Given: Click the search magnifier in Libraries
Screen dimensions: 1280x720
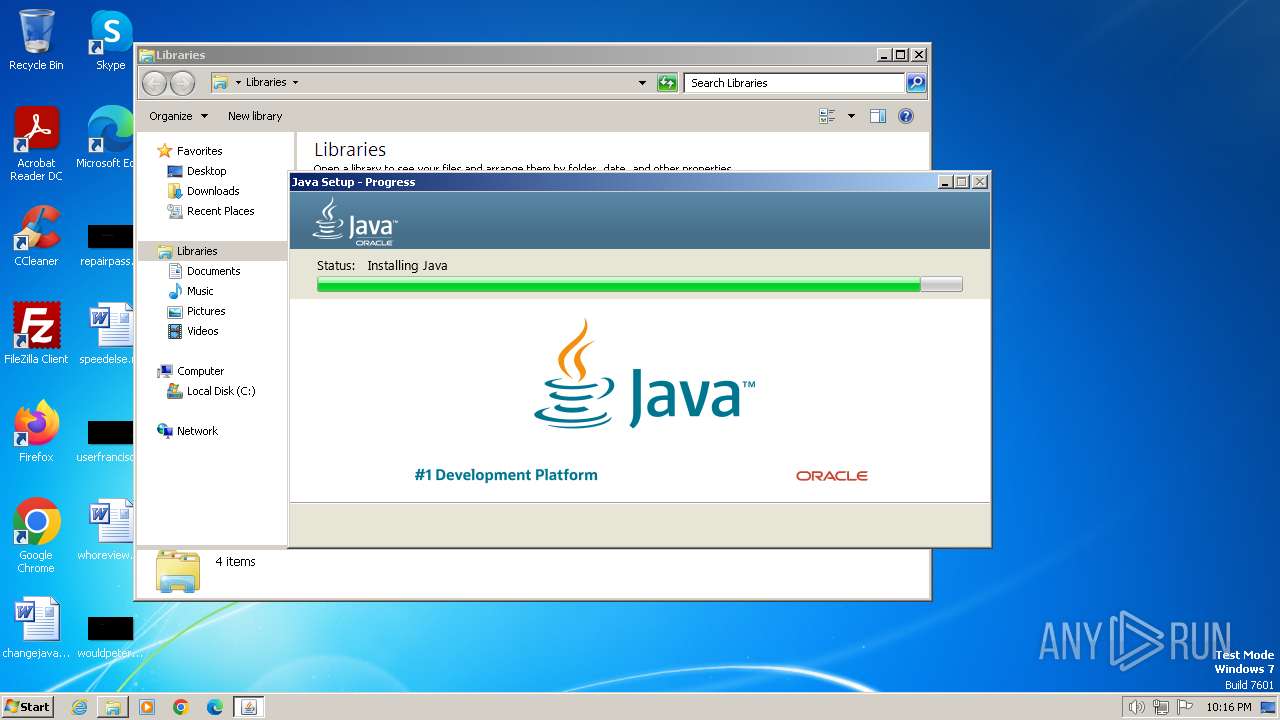Looking at the screenshot, I should 916,83.
